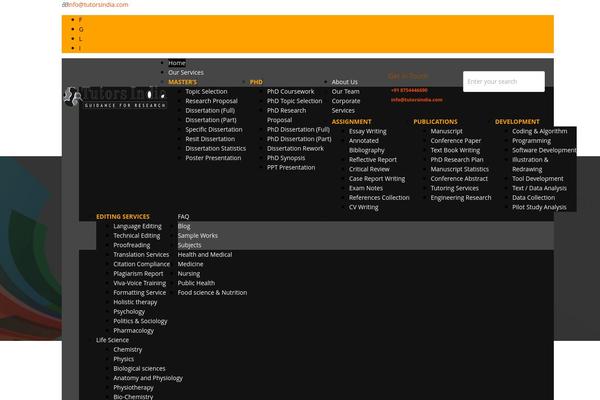Viewport: 600px width, 400px height.
Task: Open the About Us menu item
Action: (x=345, y=82)
